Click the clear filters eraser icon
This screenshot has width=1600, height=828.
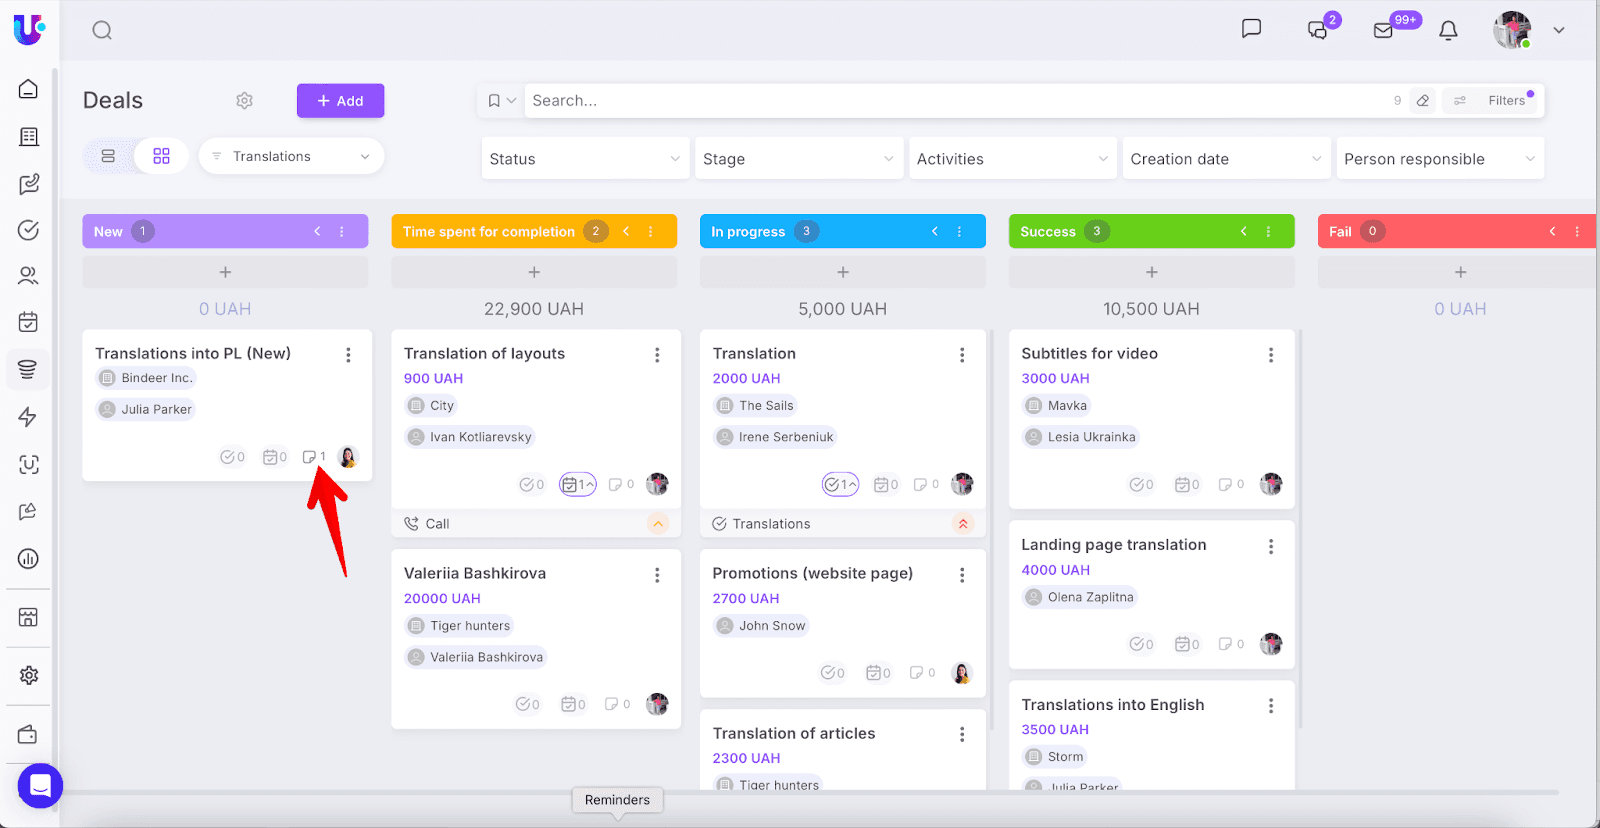(x=1422, y=101)
